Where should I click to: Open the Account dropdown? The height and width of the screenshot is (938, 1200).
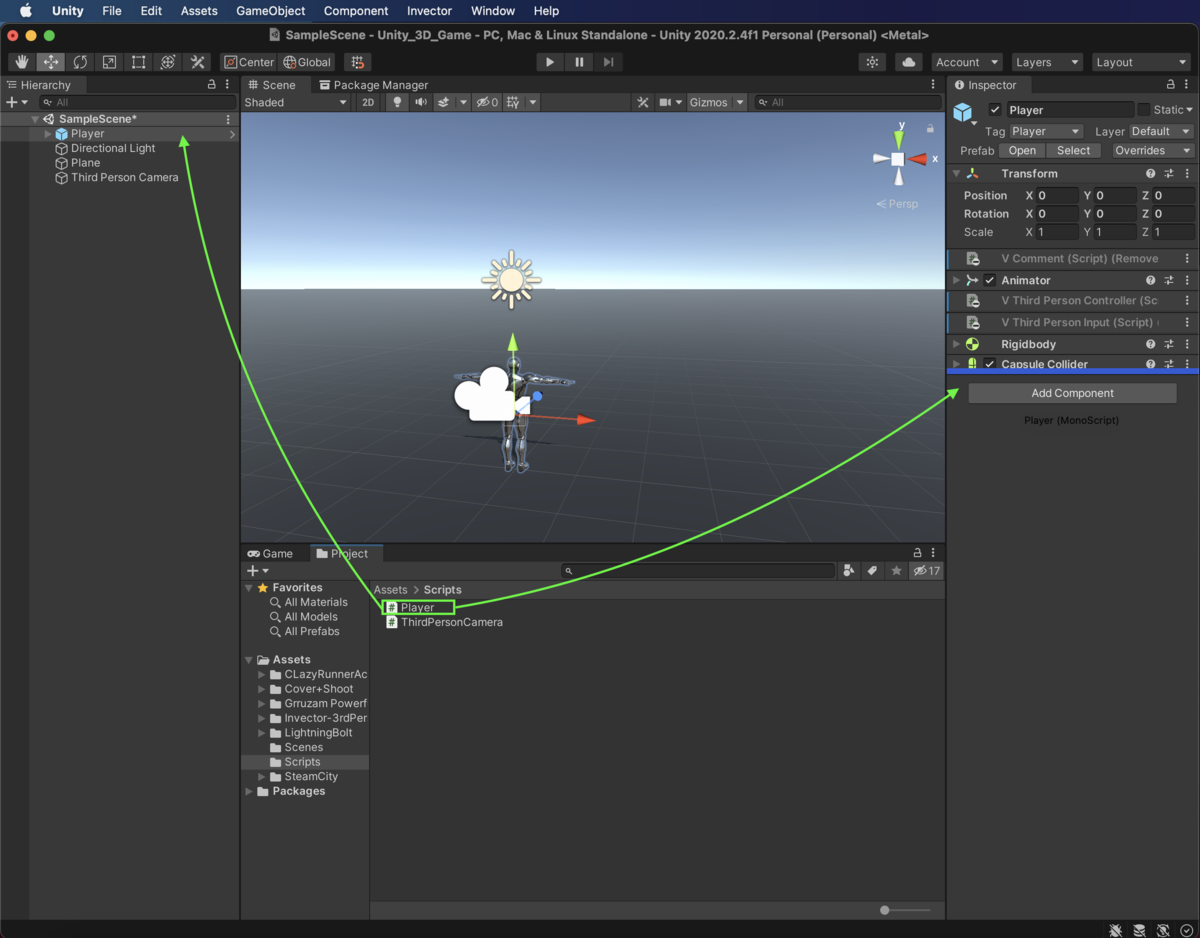coord(967,62)
